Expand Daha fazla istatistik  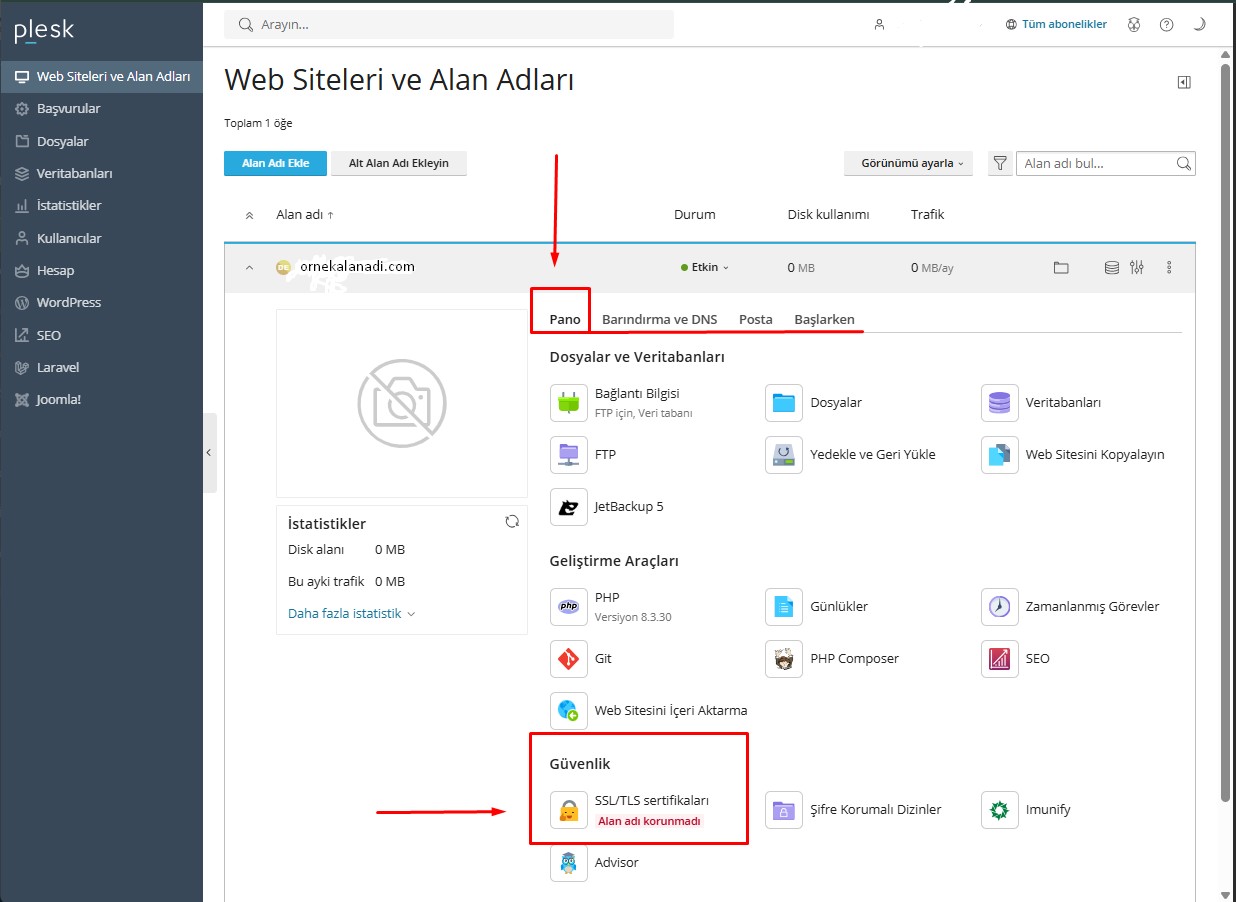point(351,614)
